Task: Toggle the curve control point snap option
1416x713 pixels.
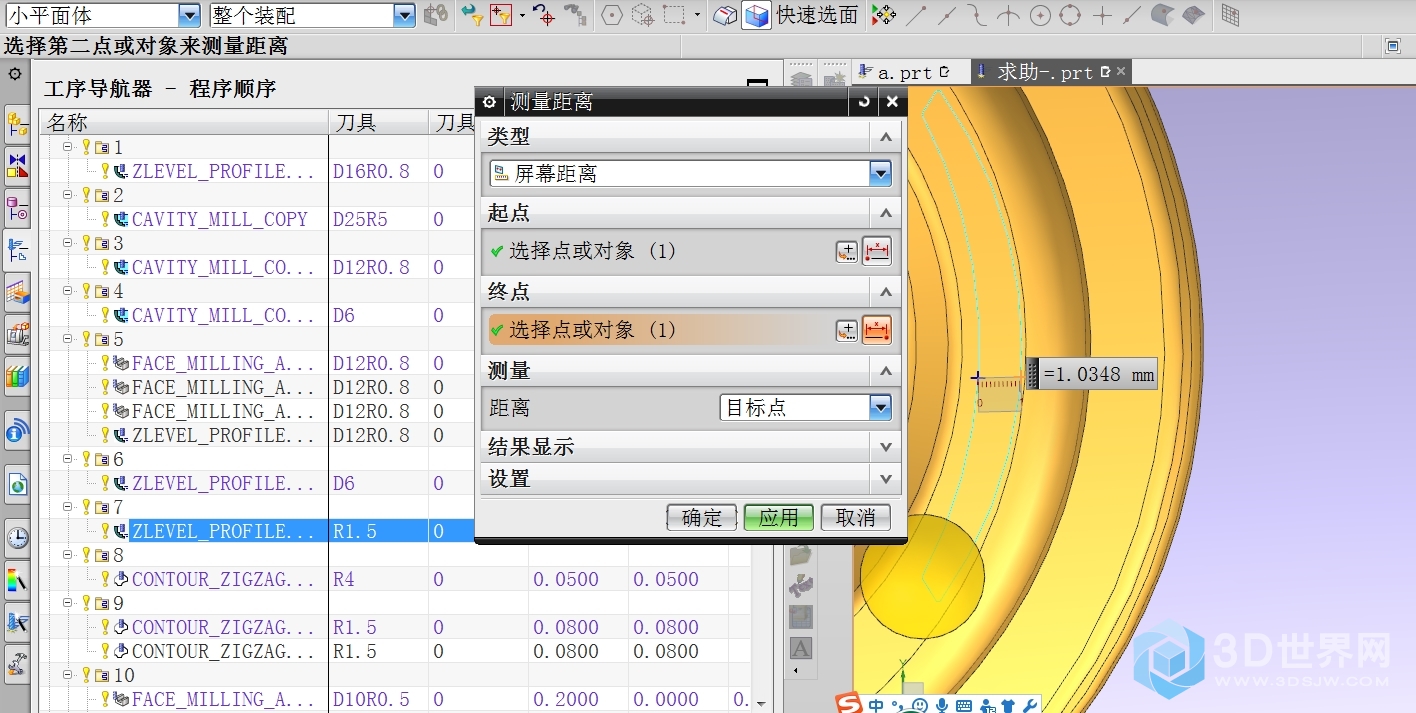Action: click(x=977, y=15)
